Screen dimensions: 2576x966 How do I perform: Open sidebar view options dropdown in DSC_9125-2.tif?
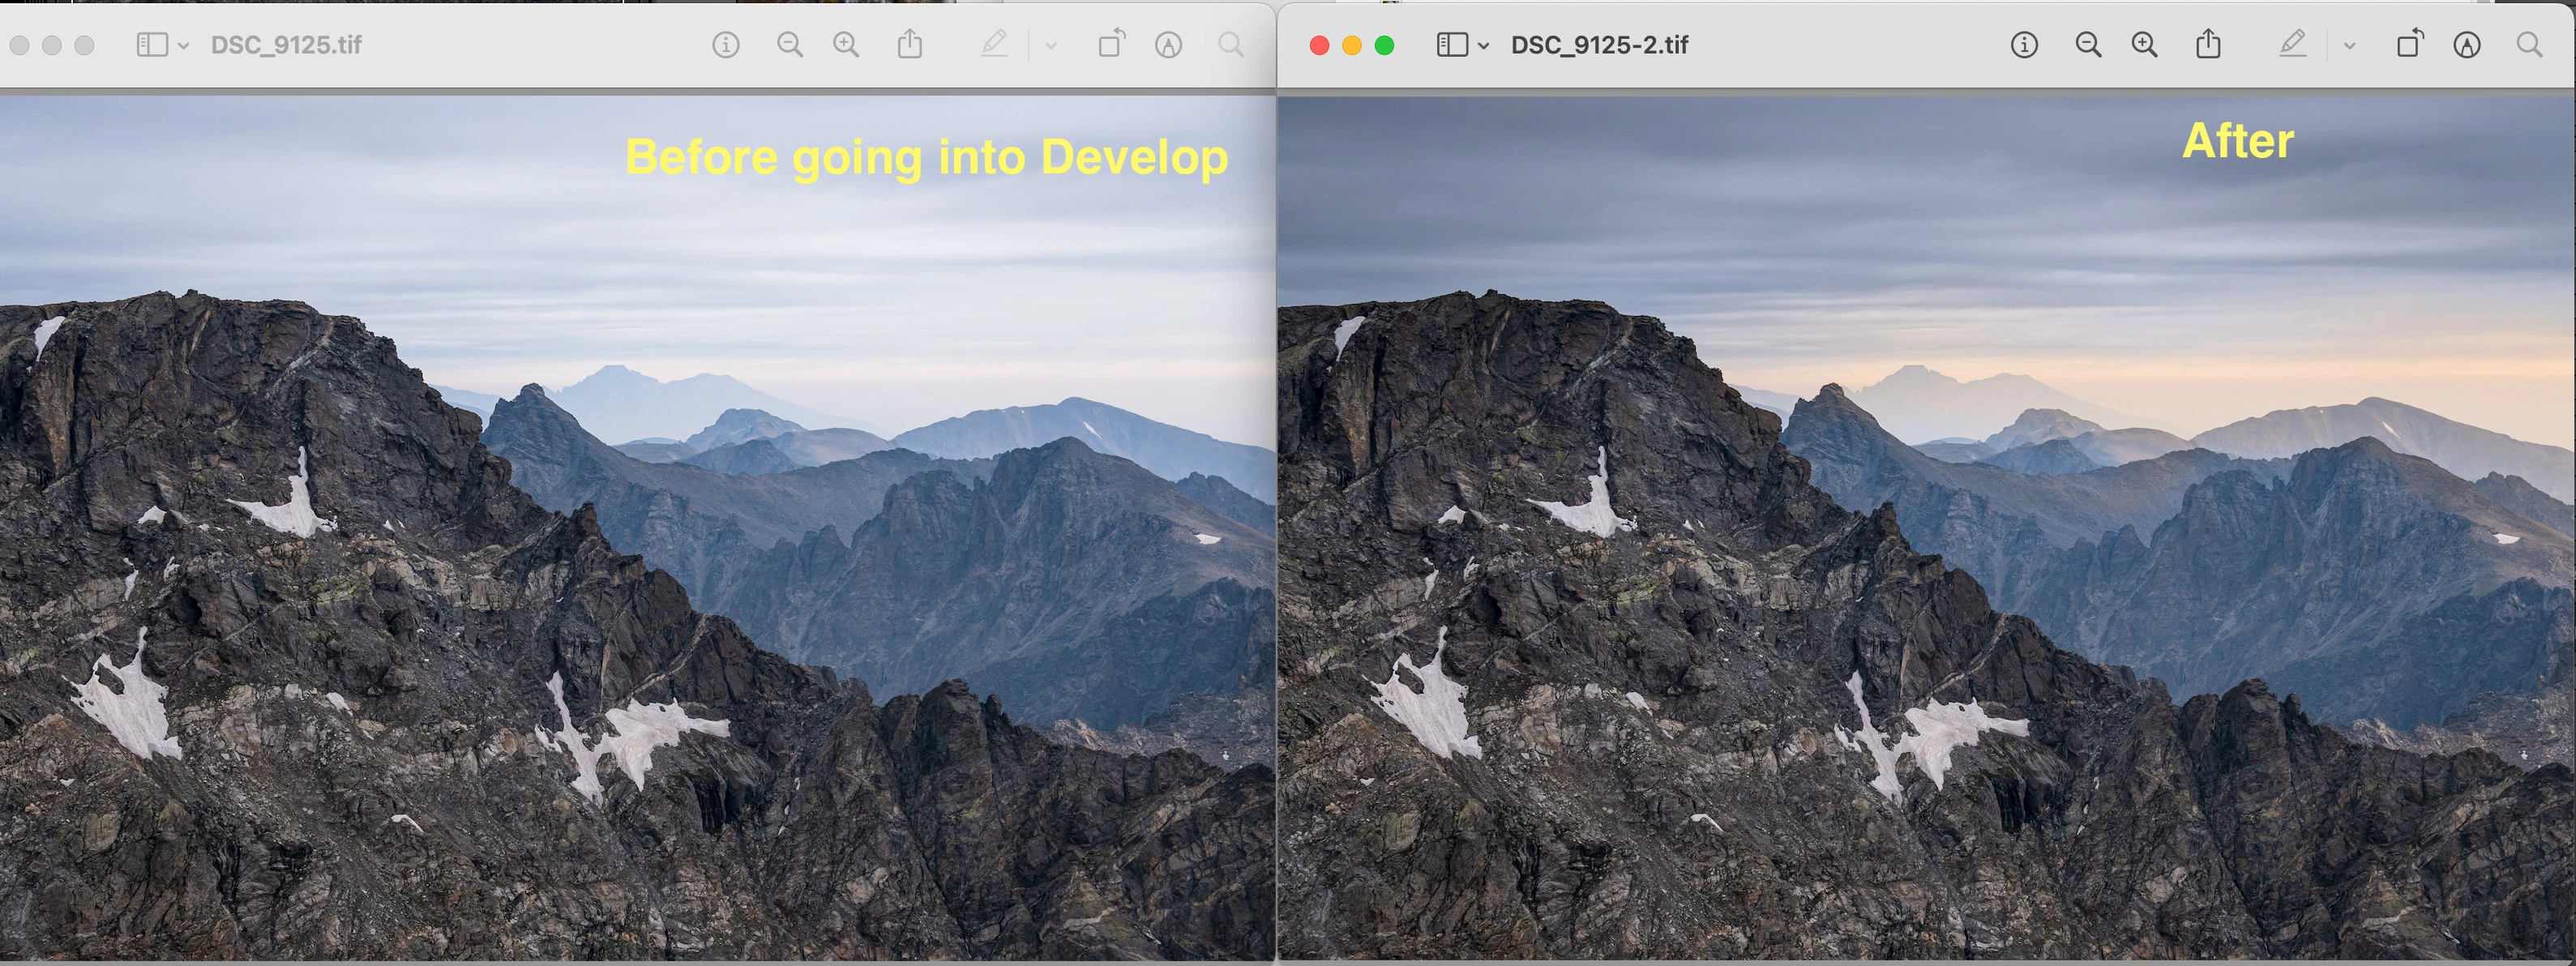pos(1484,46)
